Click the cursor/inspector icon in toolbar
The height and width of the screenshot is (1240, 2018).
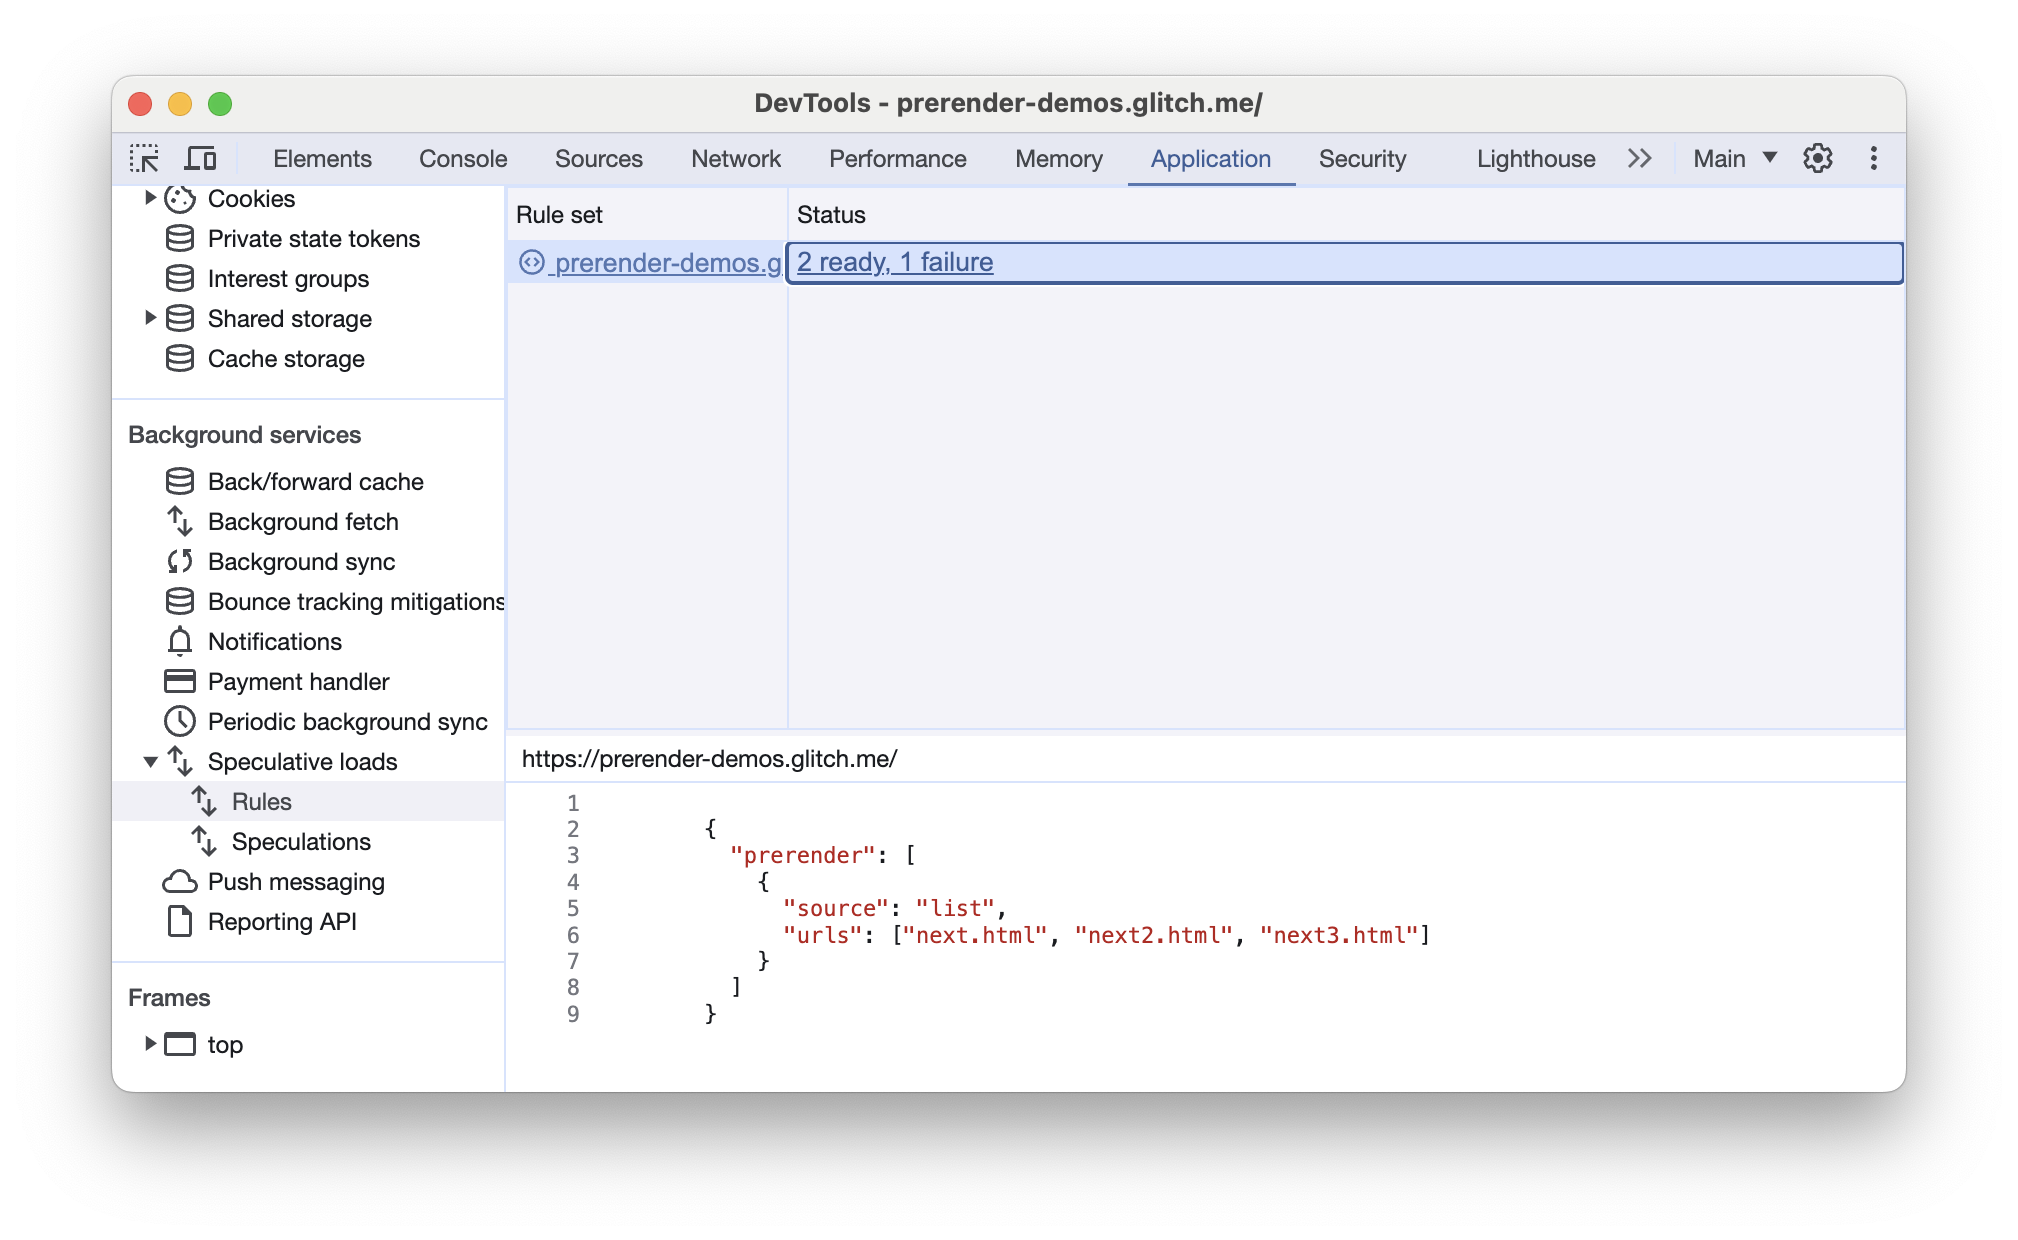[x=146, y=157]
